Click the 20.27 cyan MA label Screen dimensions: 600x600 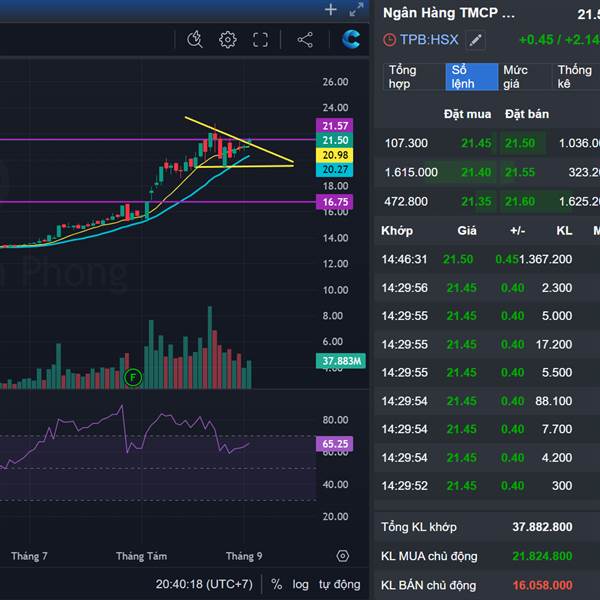[335, 170]
